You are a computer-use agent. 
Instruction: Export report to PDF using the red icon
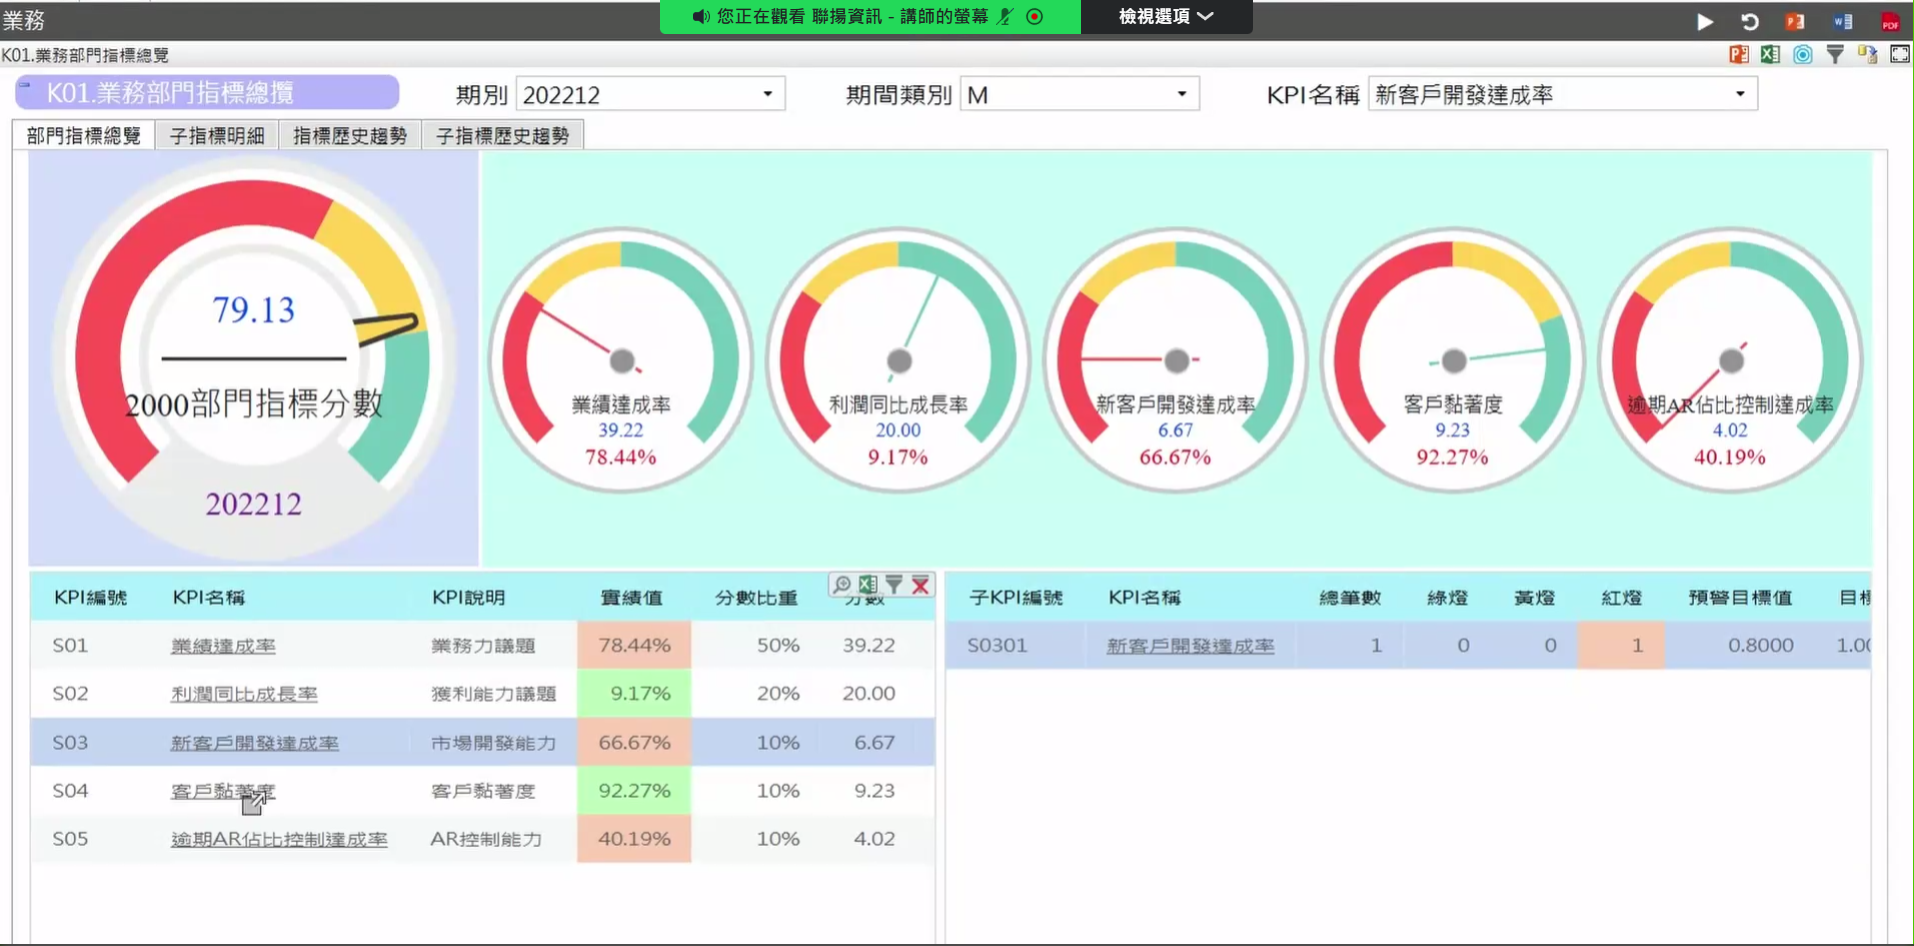[1890, 22]
